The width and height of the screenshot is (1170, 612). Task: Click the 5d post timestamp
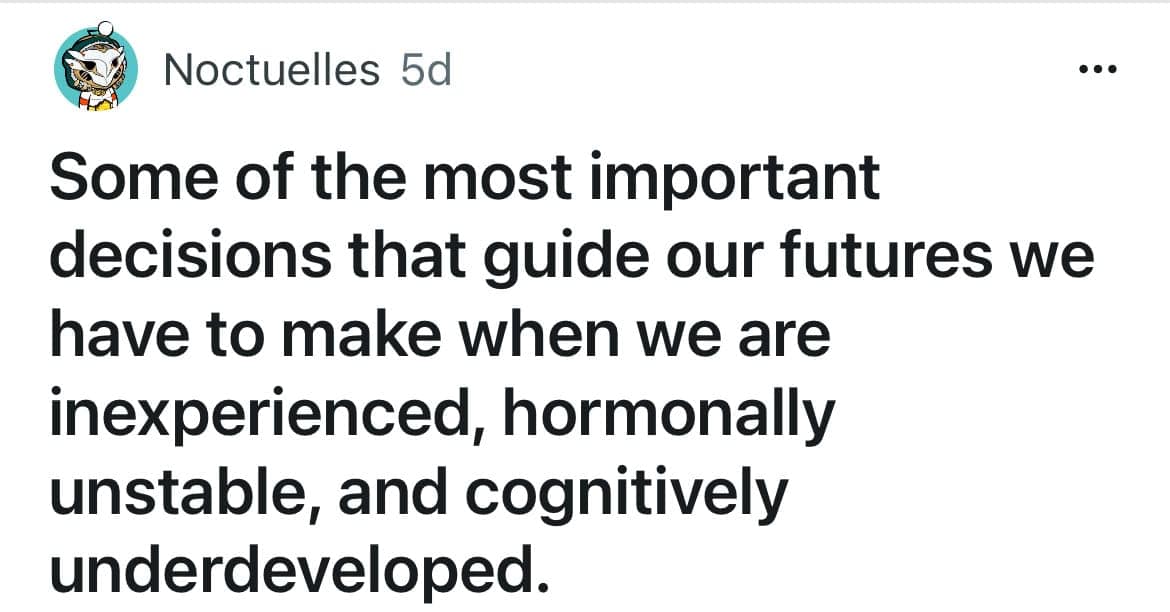(425, 70)
